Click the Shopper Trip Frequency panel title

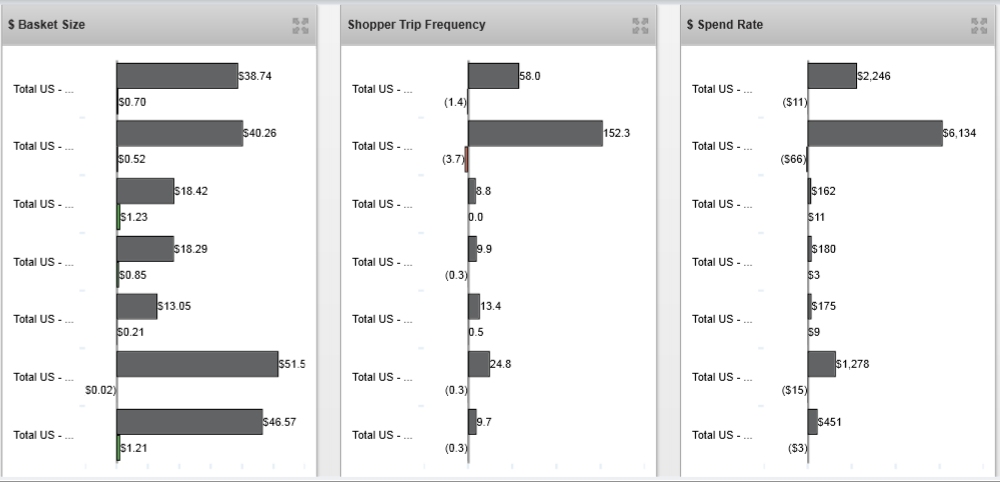coord(416,25)
